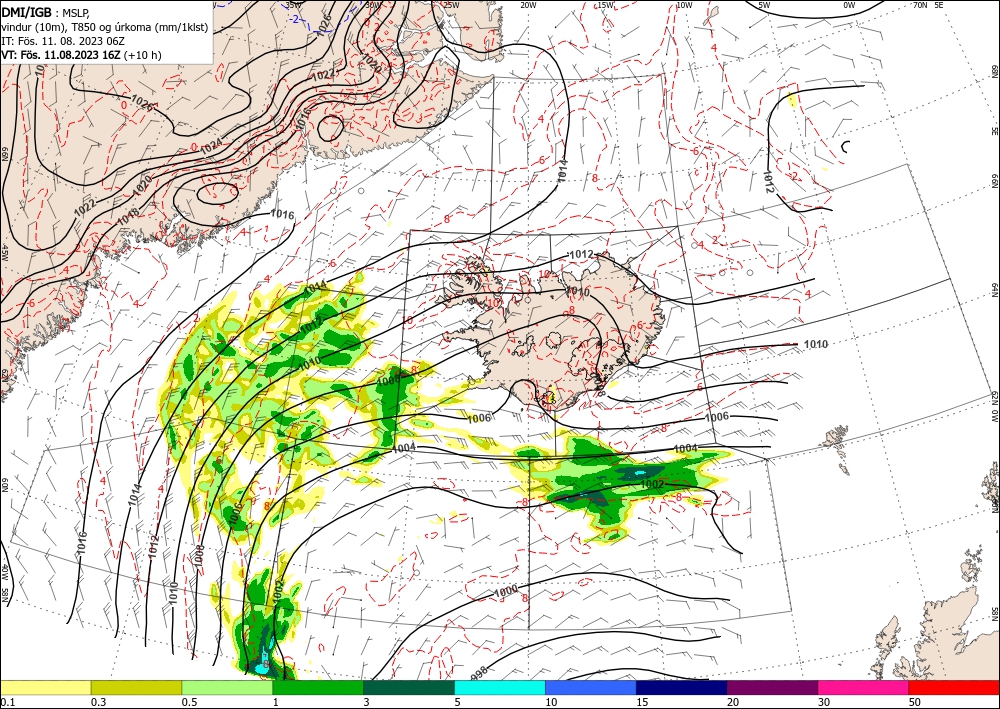This screenshot has width=1000, height=709.
Task: Click the "1000" isobar label
Action: tap(506, 591)
